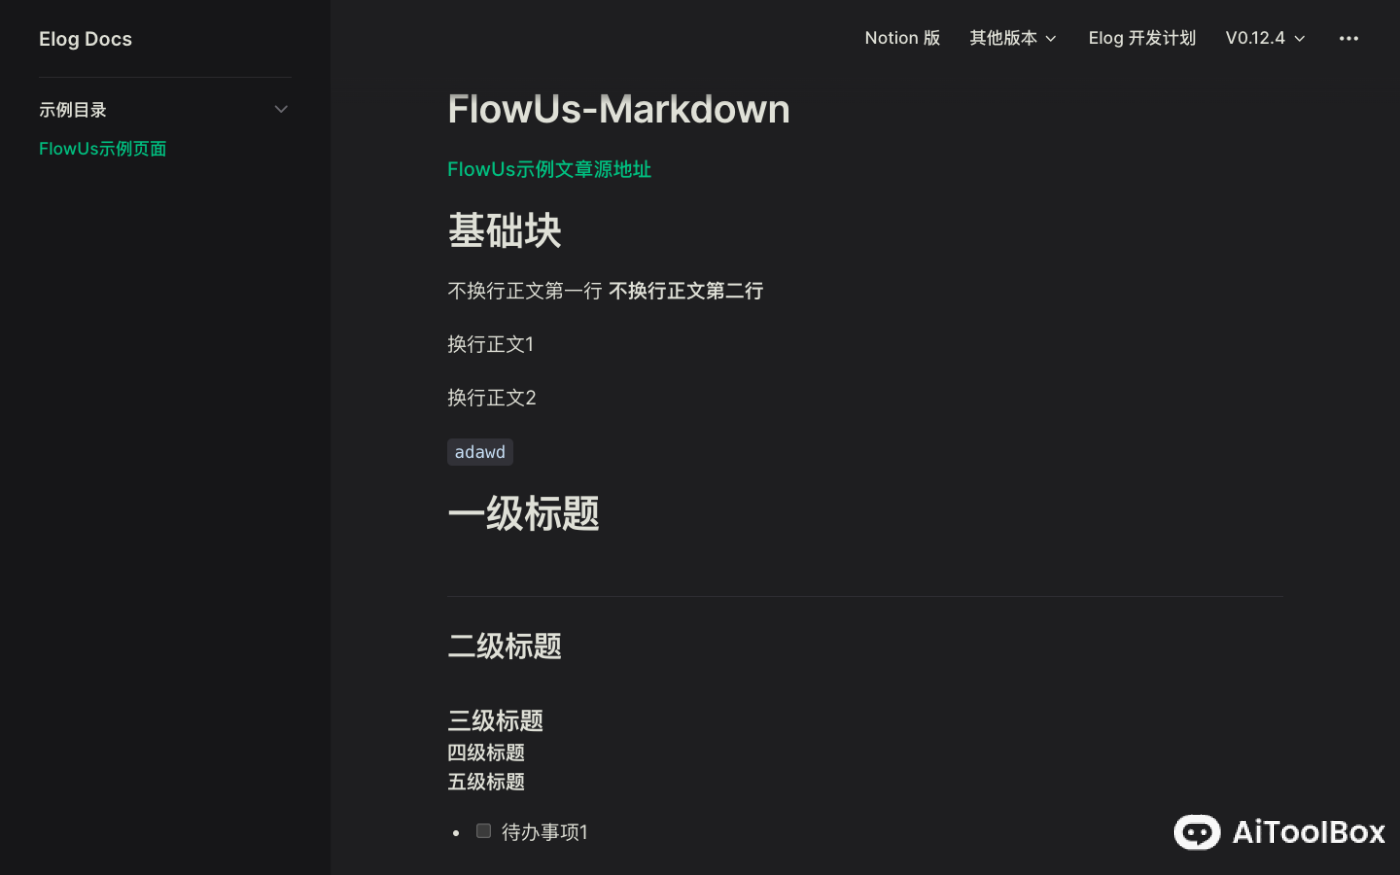
Task: Click the Elog Docs site title
Action: pyautogui.click(x=85, y=38)
